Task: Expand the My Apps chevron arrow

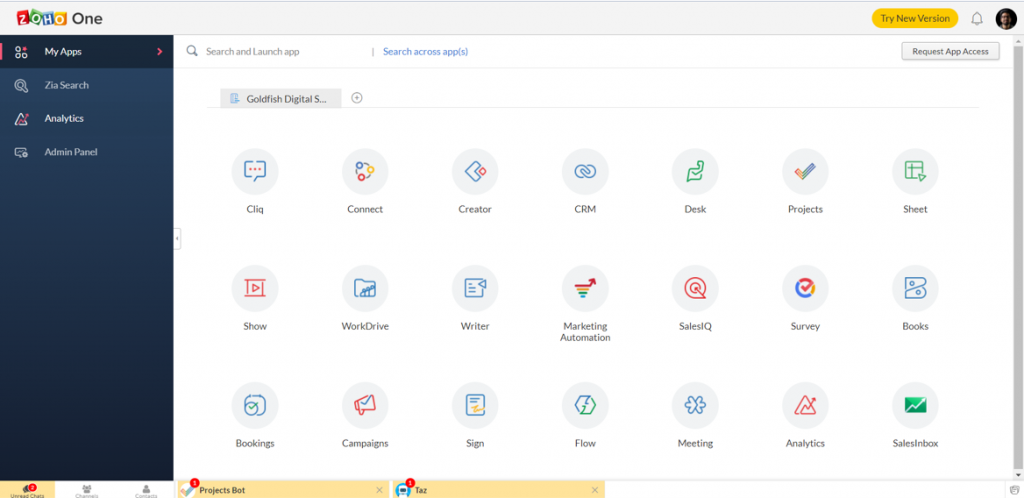Action: pos(159,52)
